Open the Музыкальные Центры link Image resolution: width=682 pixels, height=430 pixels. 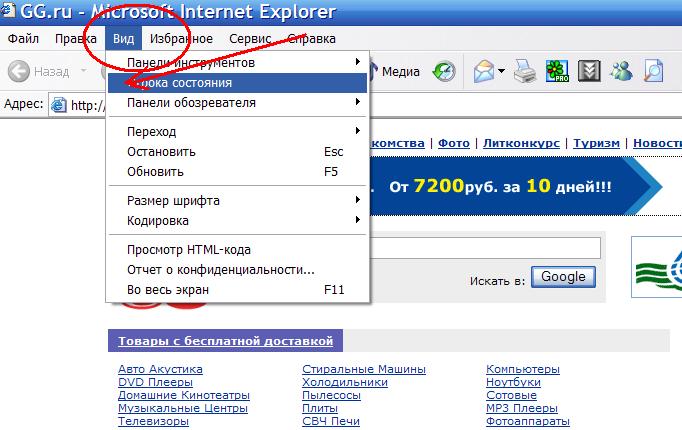[183, 408]
